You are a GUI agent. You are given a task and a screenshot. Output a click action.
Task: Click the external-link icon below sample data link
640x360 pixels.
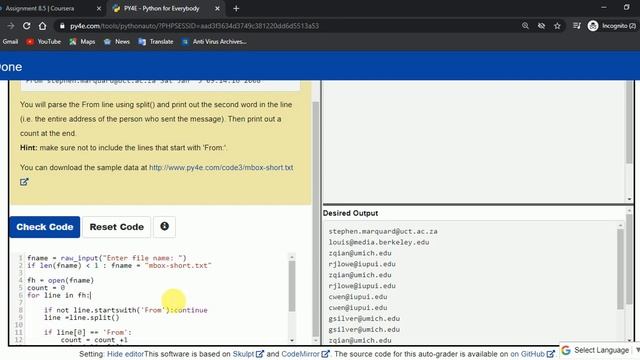coord(24,182)
